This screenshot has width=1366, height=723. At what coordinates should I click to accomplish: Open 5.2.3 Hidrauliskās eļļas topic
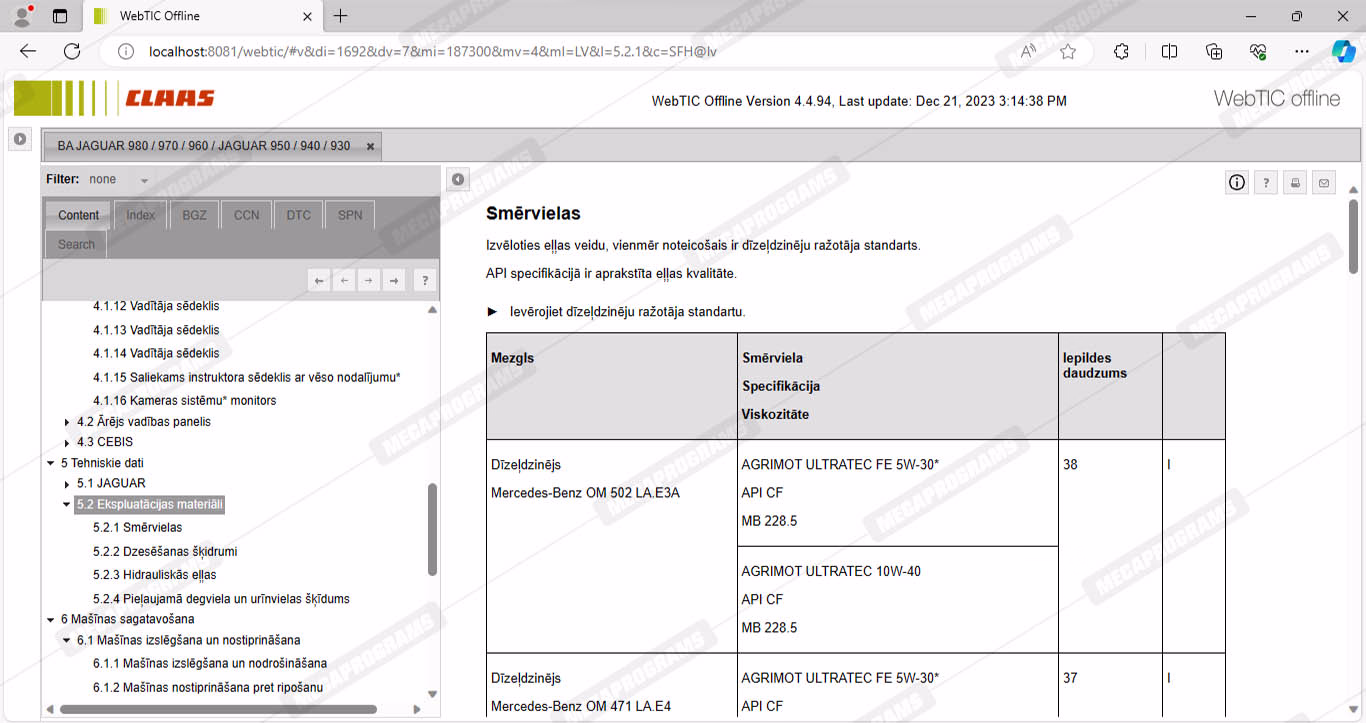[154, 575]
